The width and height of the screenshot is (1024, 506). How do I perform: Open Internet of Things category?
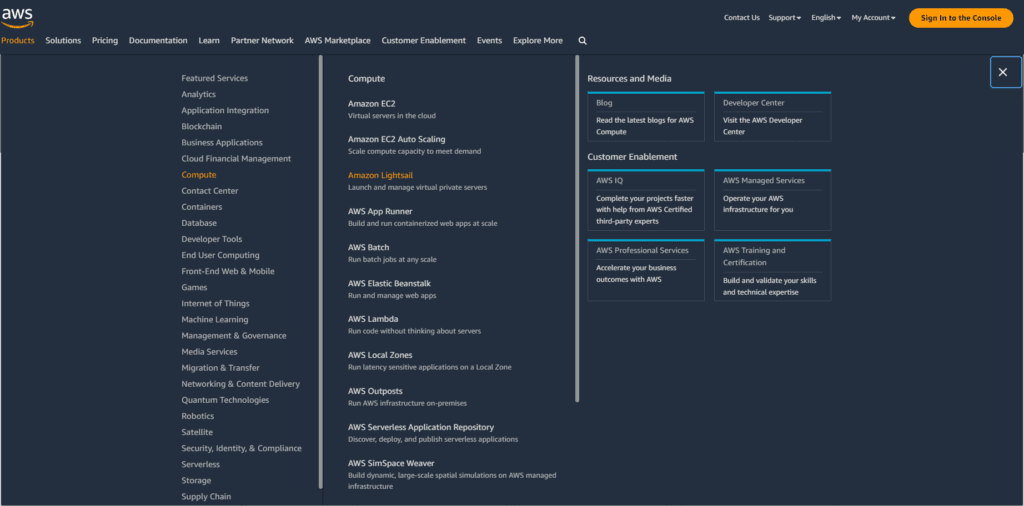(x=216, y=304)
